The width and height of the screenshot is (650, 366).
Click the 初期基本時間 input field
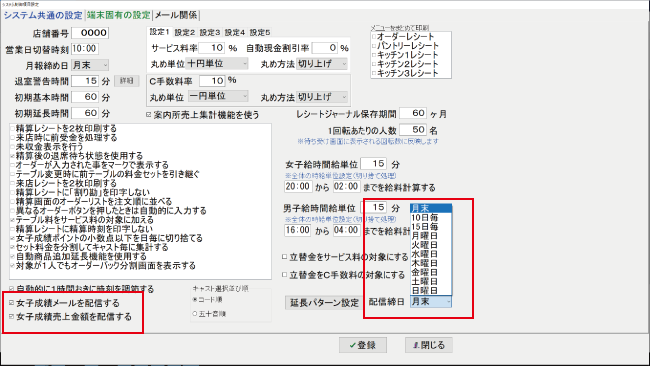coord(85,97)
